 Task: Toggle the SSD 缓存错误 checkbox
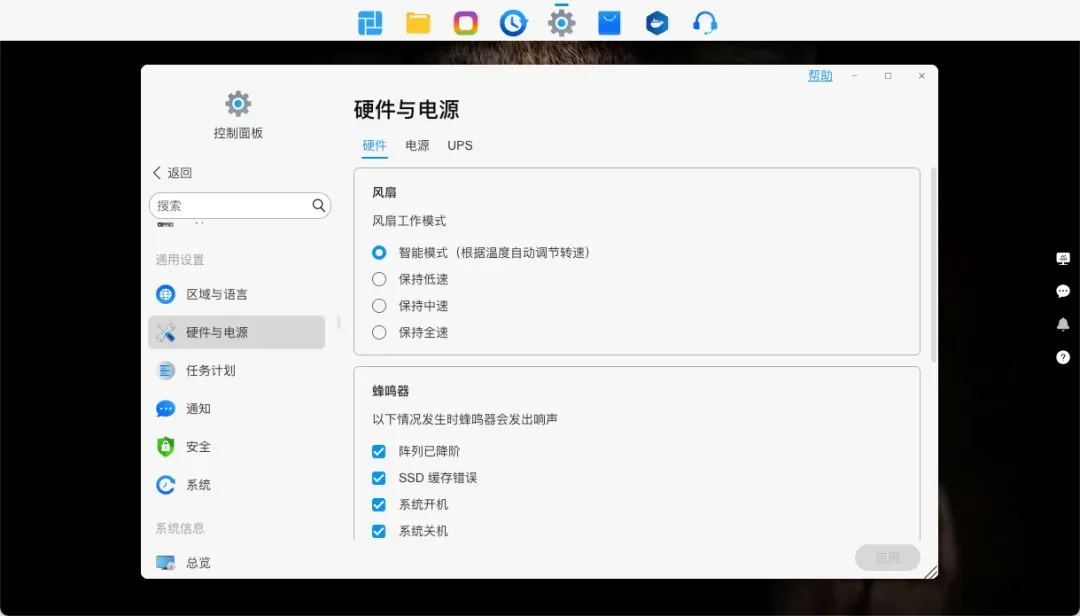[x=379, y=478]
